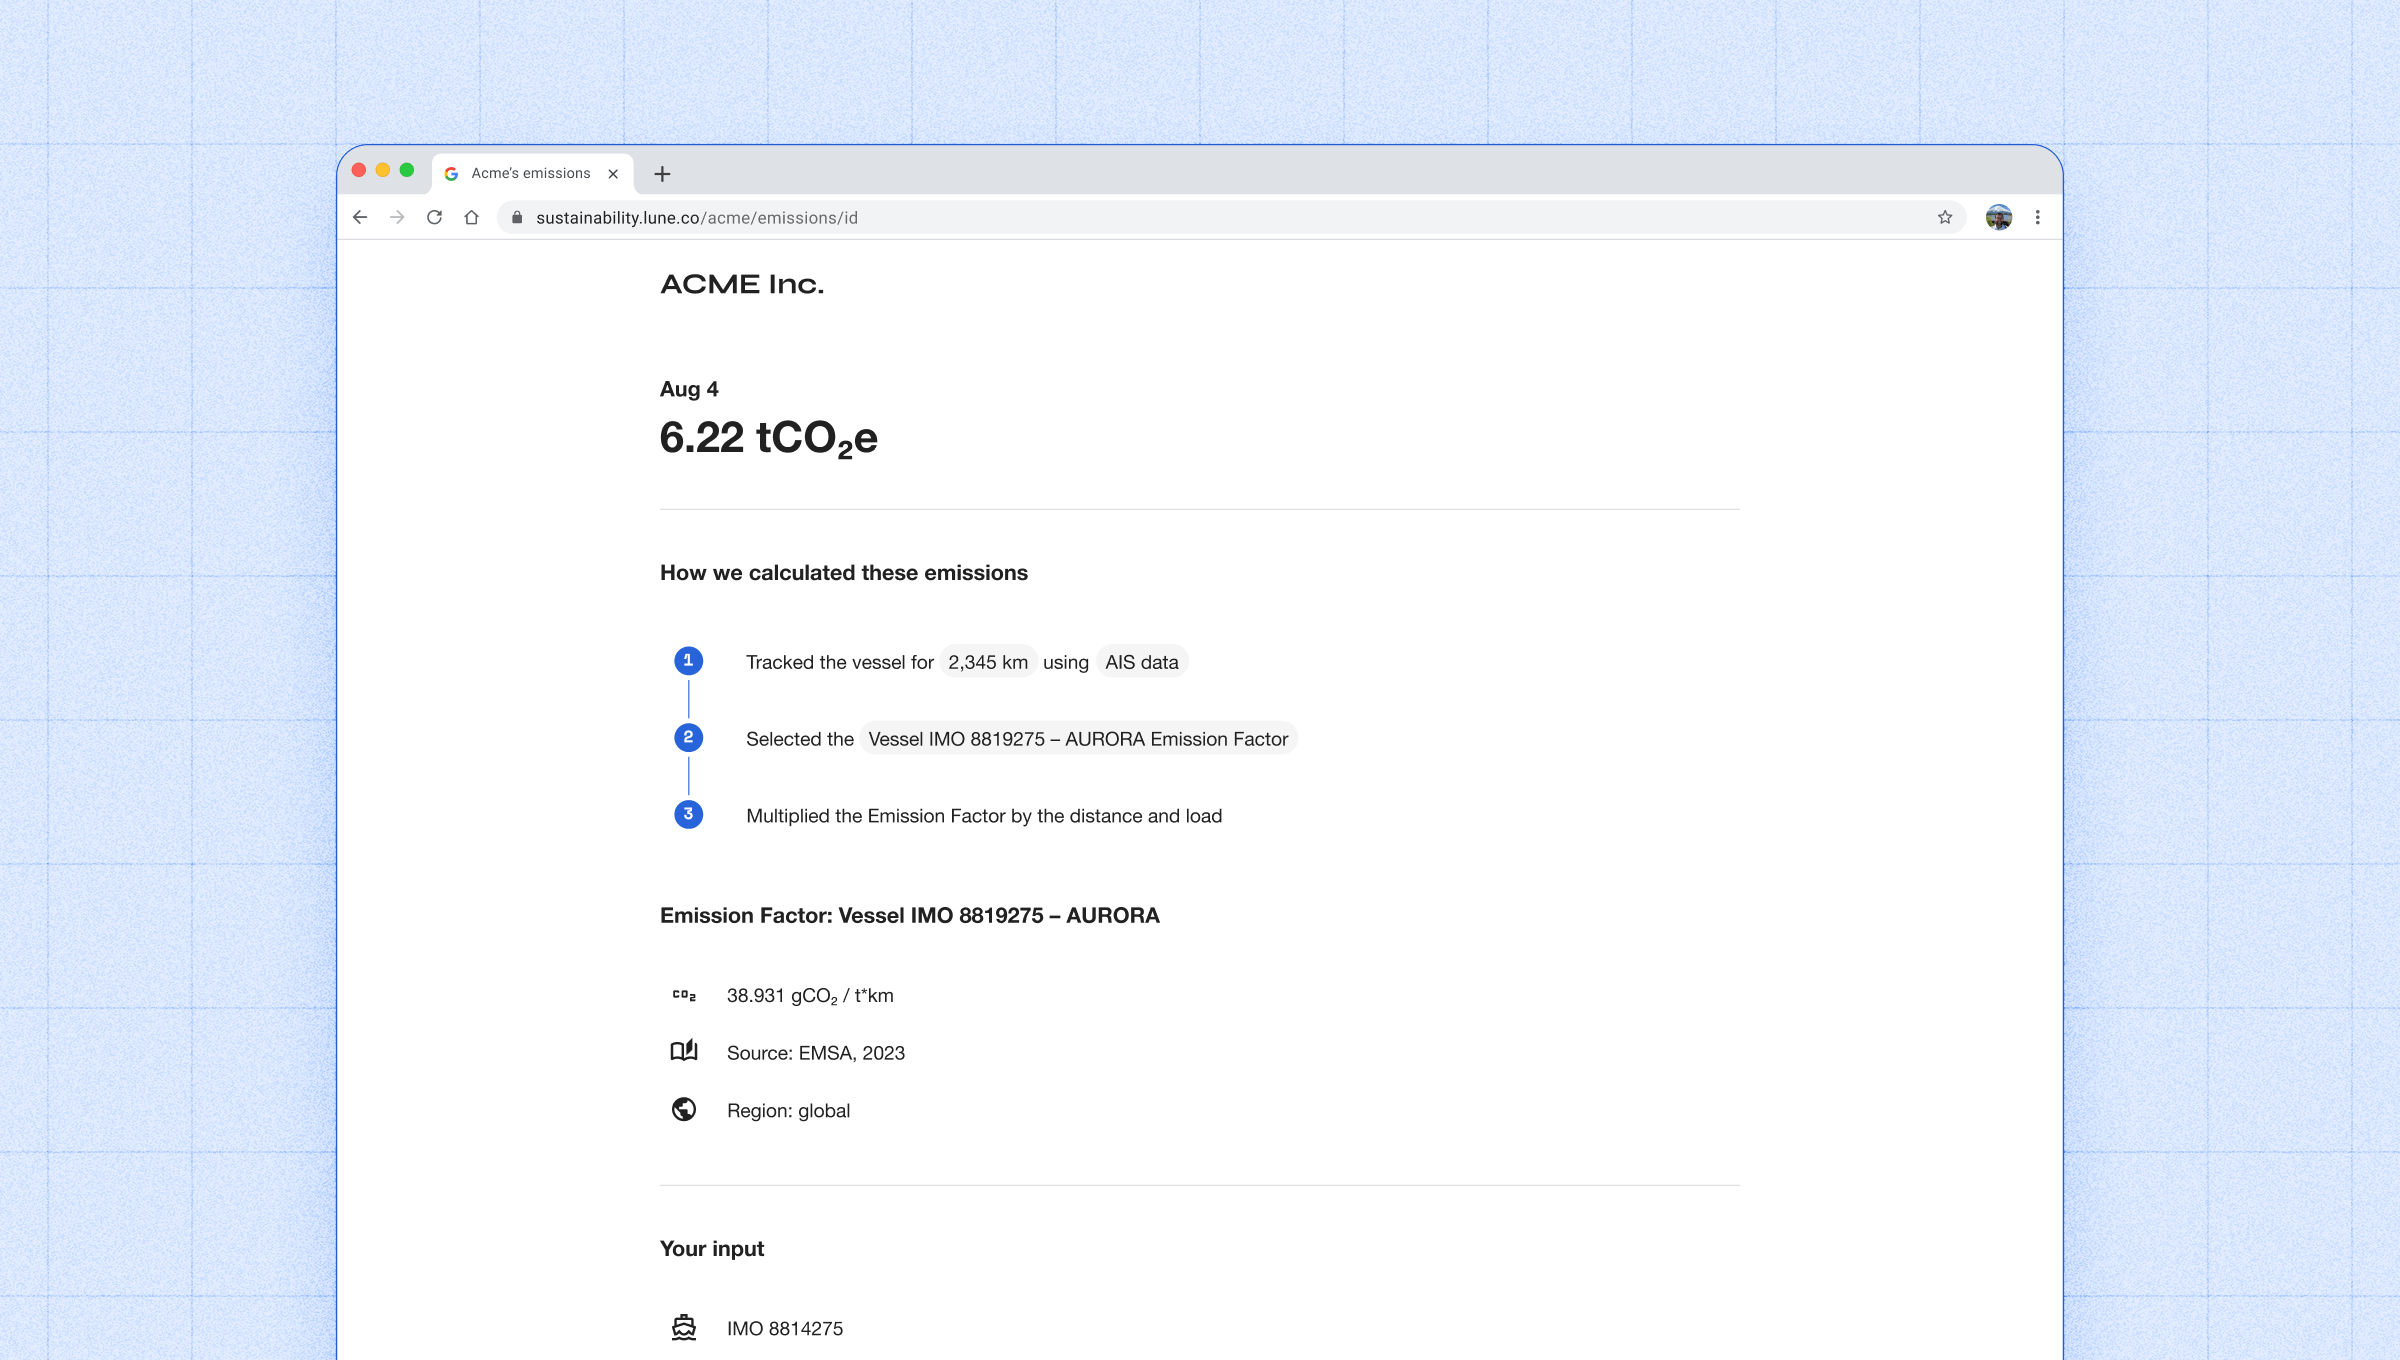Open a new browser tab
Screen dimensions: 2400x1360
coord(662,174)
